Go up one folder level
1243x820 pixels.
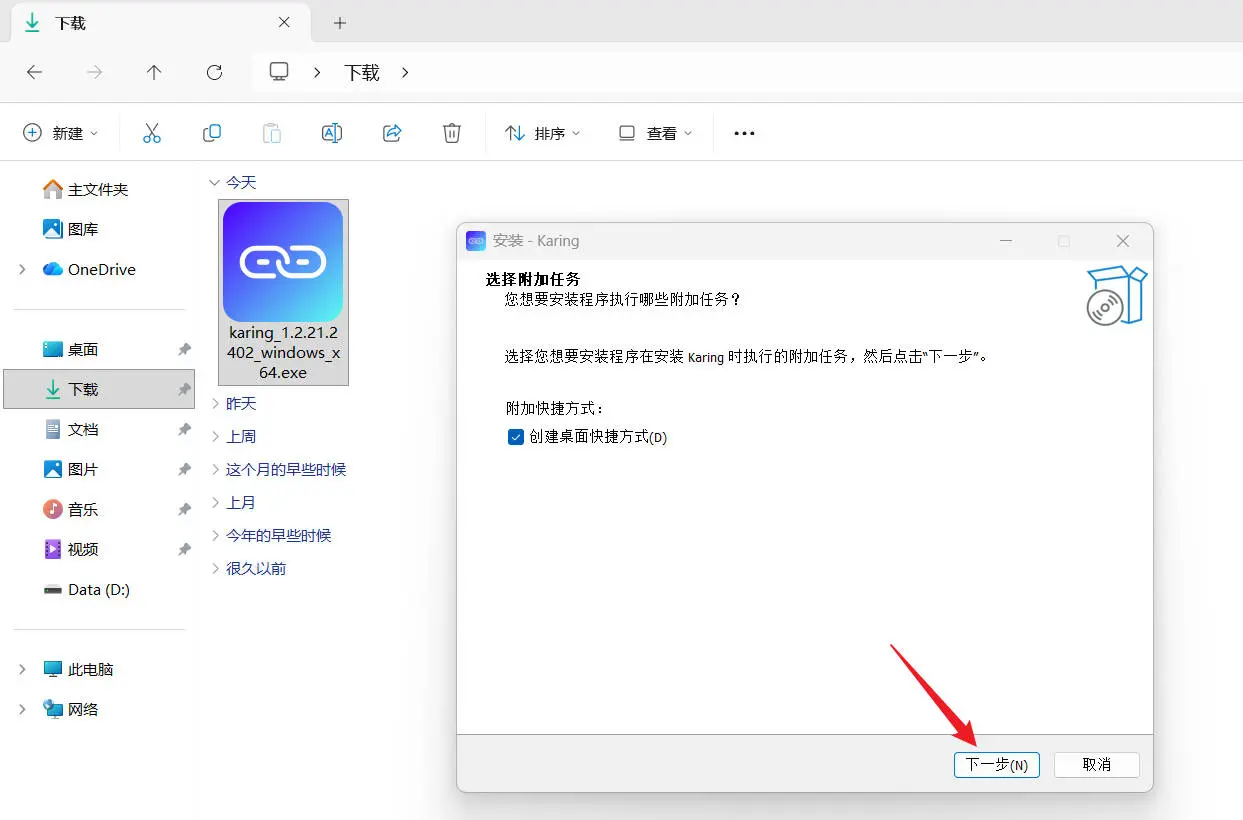[154, 72]
